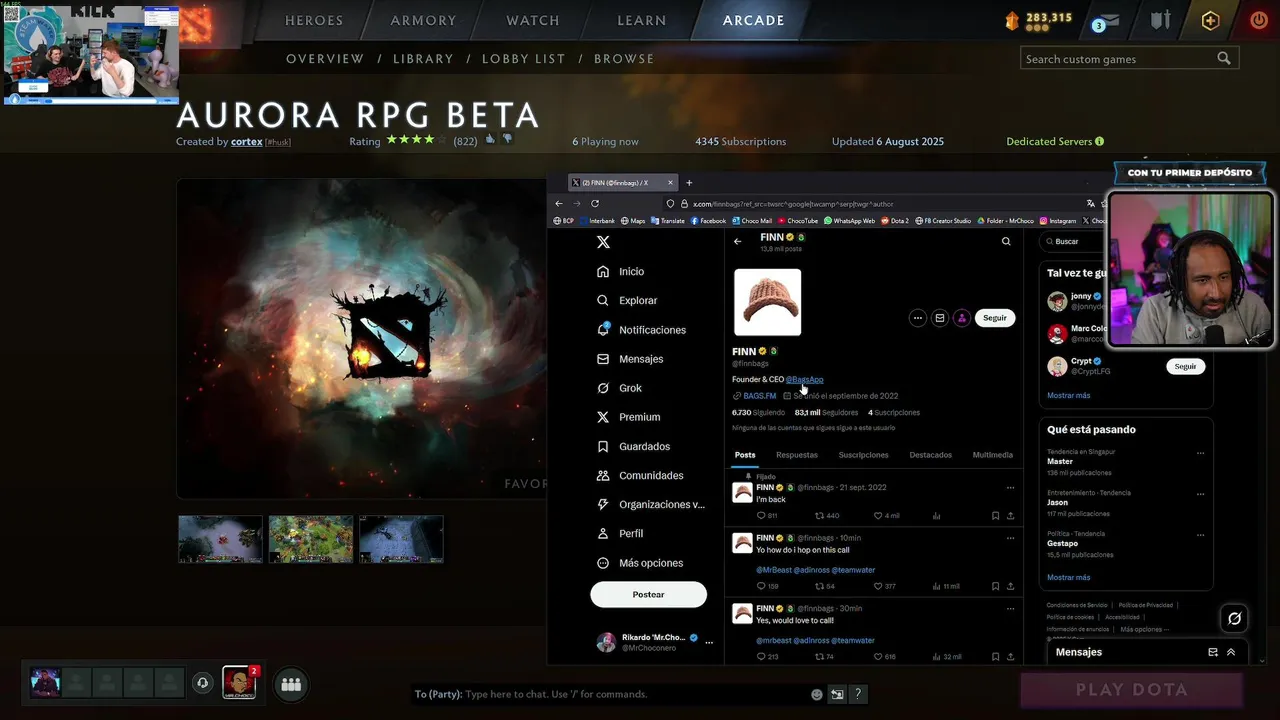
Task: Open LOBBY LIST arcade sub-tab
Action: coord(524,59)
